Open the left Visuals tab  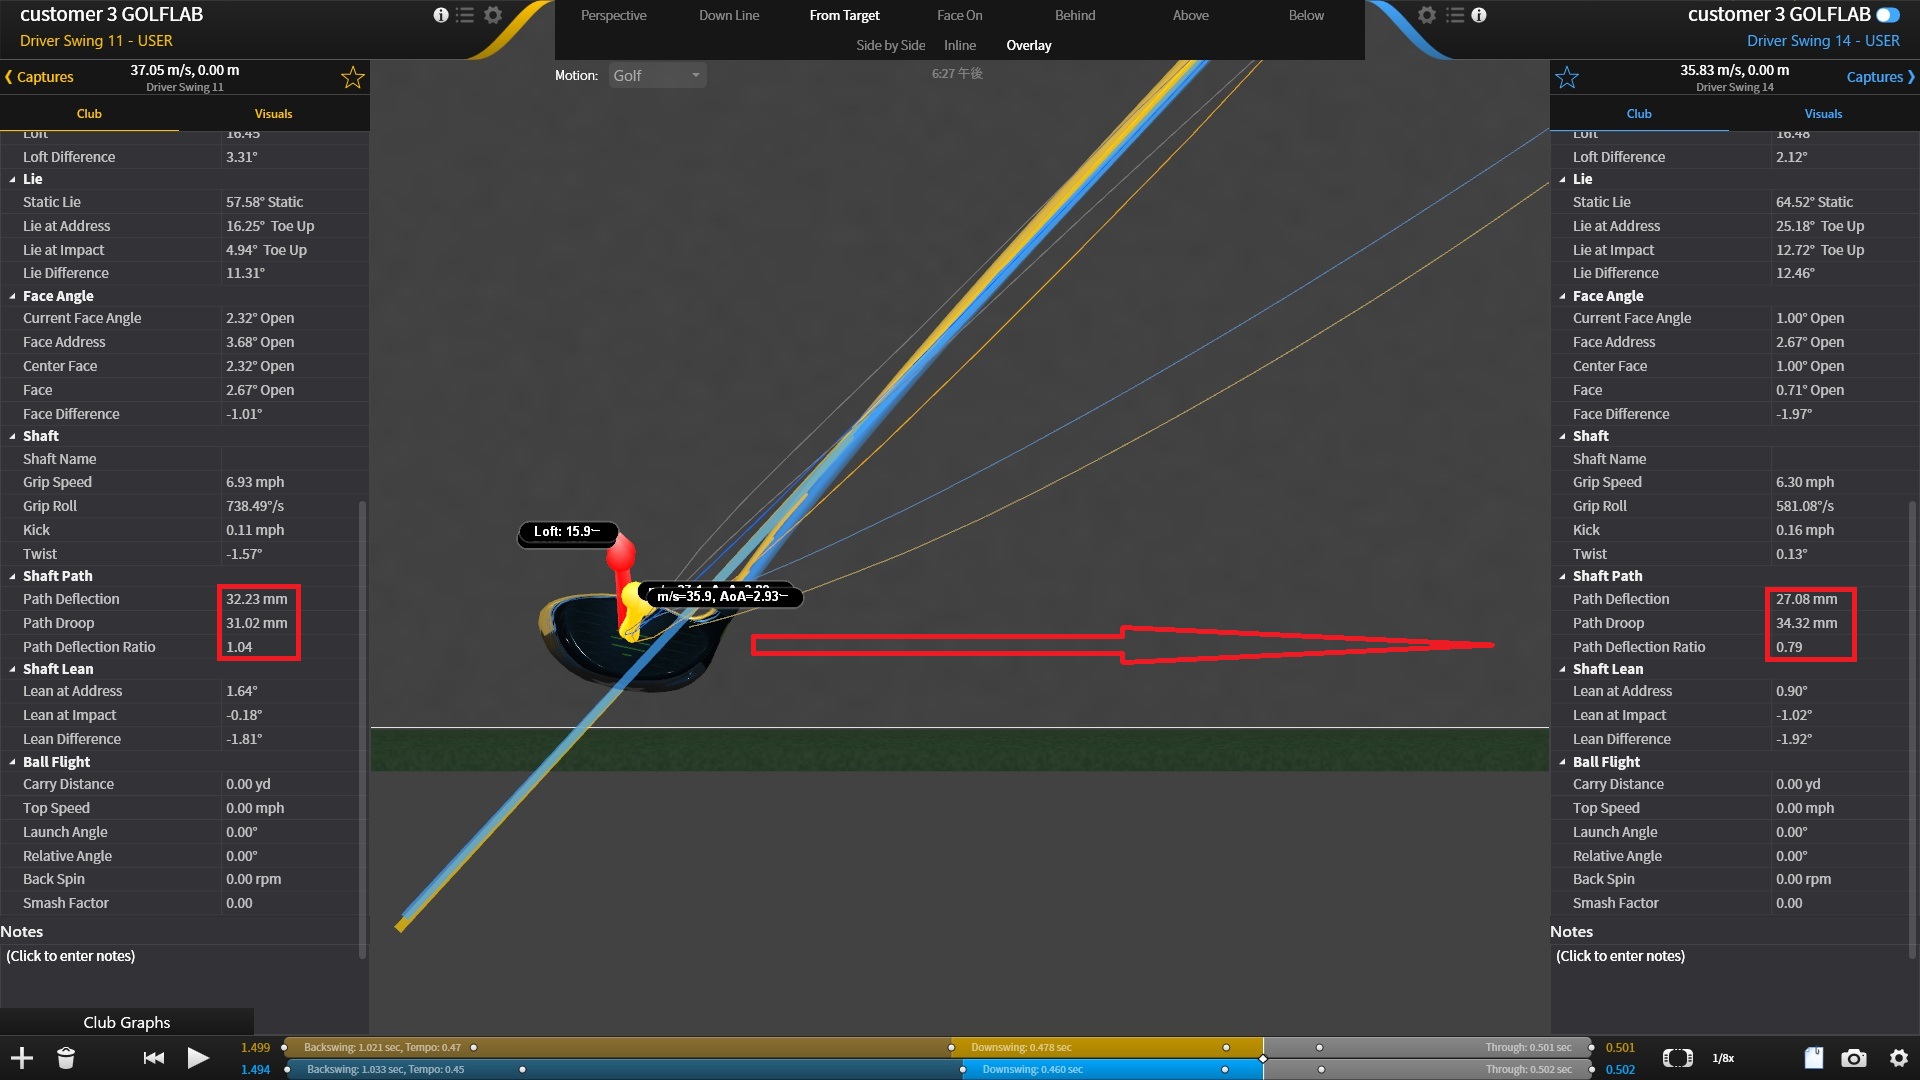tap(273, 114)
